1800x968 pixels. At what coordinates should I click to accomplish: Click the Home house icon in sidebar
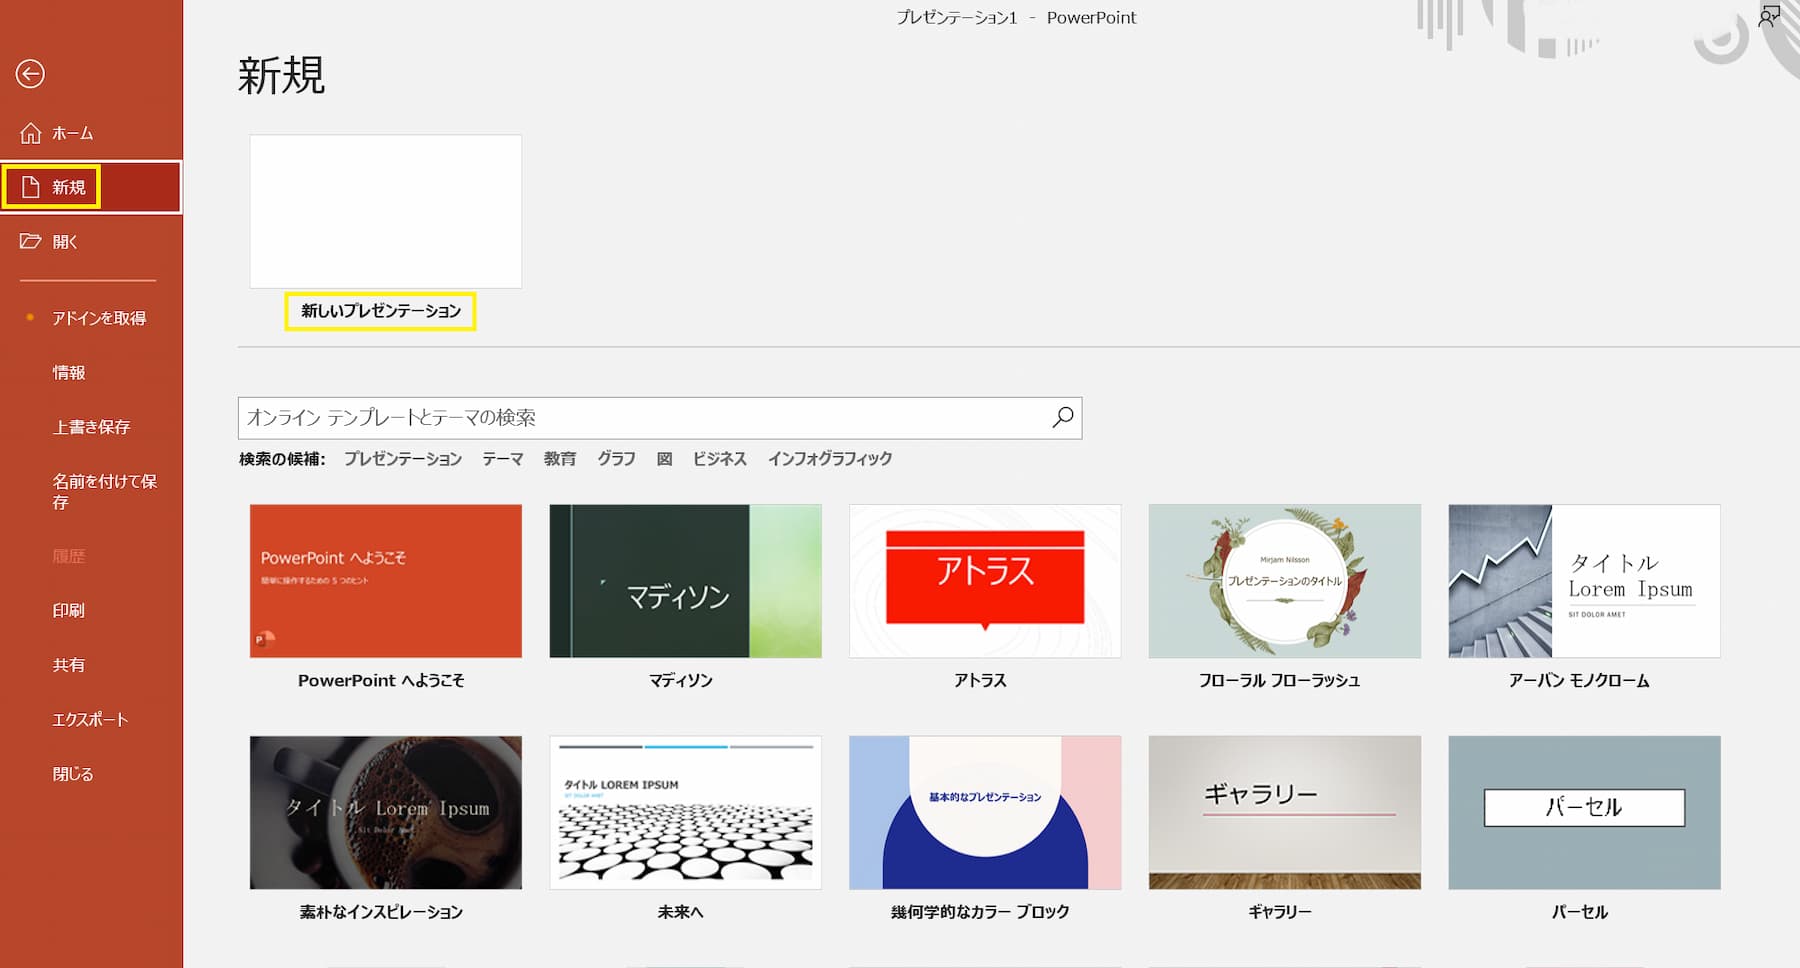(31, 133)
